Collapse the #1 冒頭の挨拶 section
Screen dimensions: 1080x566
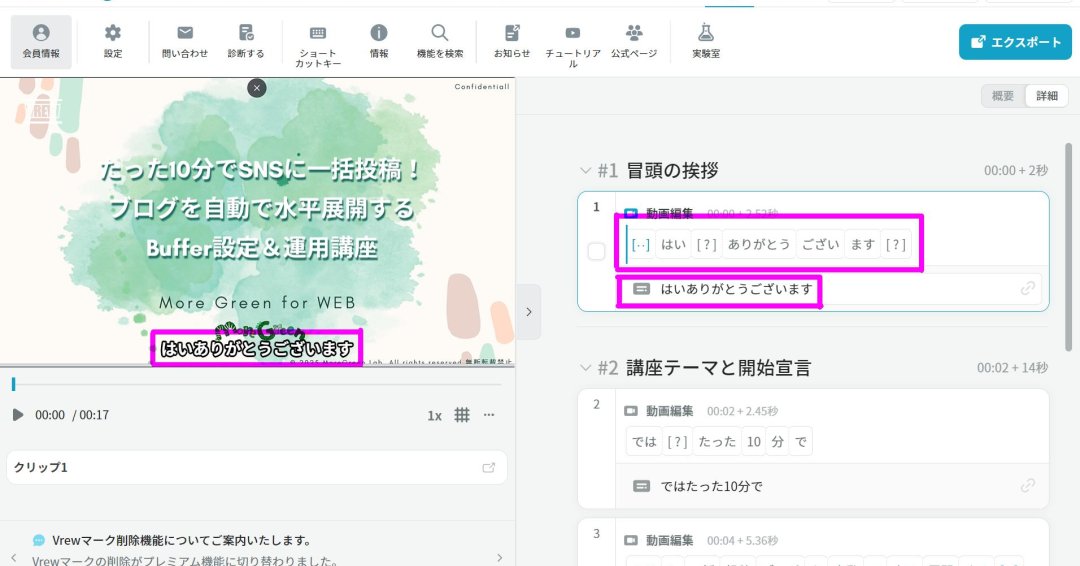point(586,171)
